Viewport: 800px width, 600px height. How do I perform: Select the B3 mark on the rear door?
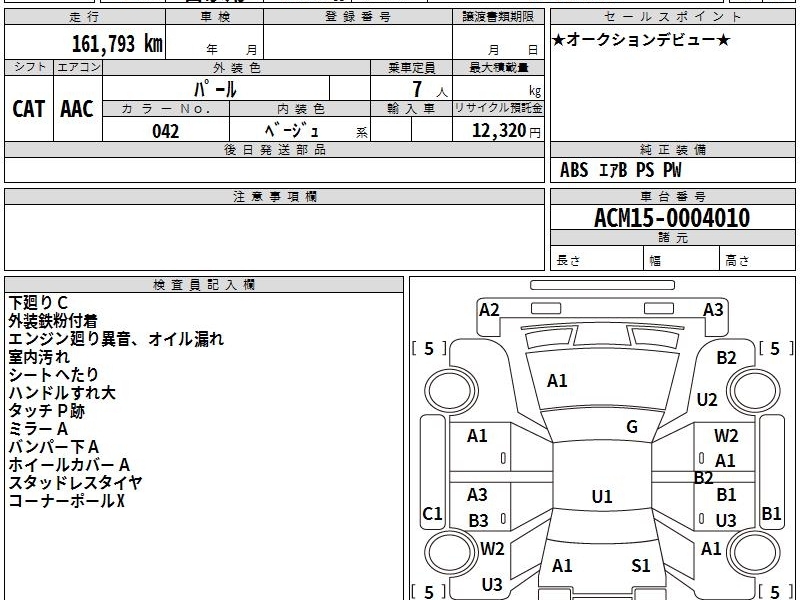tap(479, 520)
